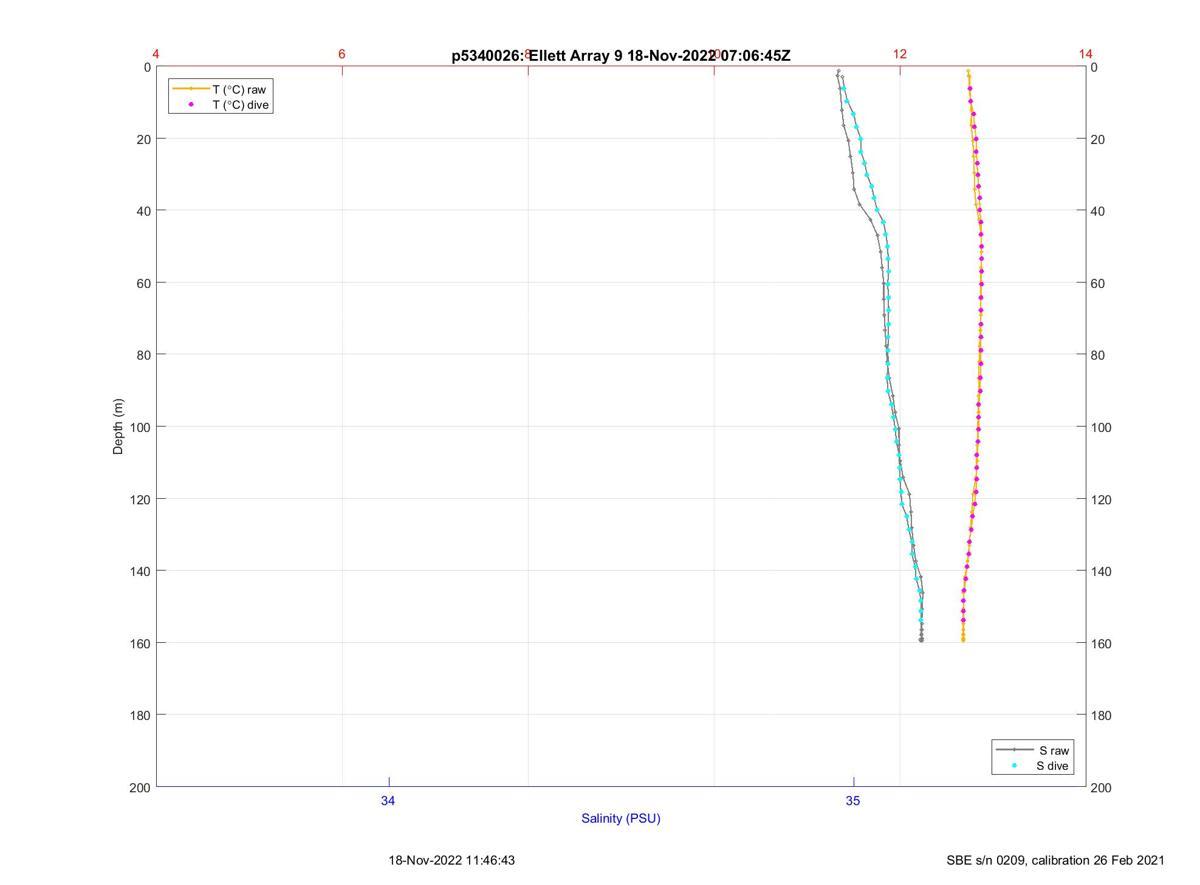Viewport: 1200px width, 885px height.
Task: Click right-axis depth tick label 180
Action: (1101, 715)
